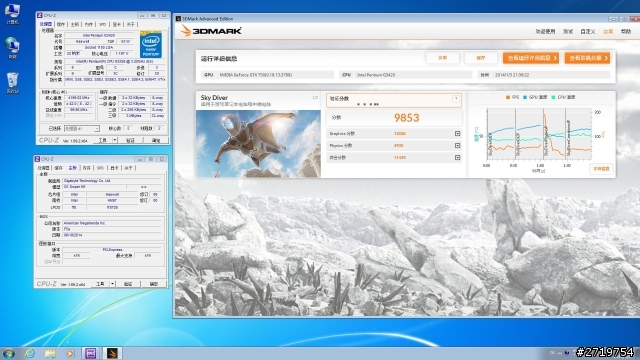Click the Sky Diver title text
Screen dimensions: 640x360
[x=214, y=98]
